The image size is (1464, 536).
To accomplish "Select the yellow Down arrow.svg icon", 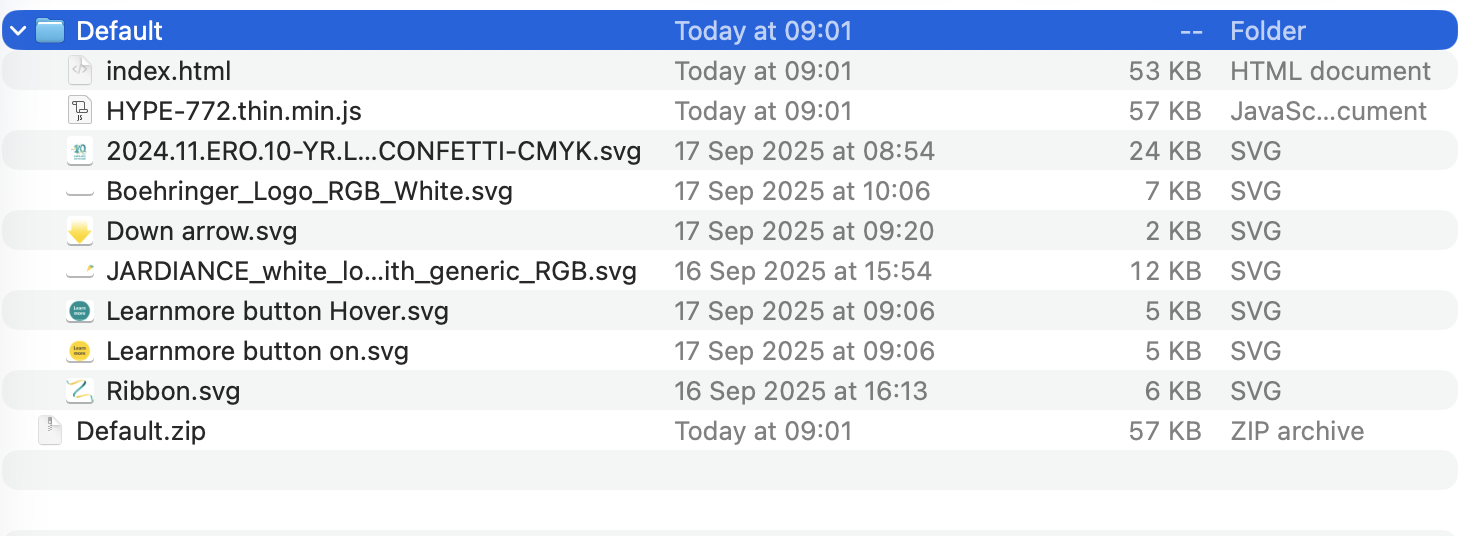I will coord(80,231).
